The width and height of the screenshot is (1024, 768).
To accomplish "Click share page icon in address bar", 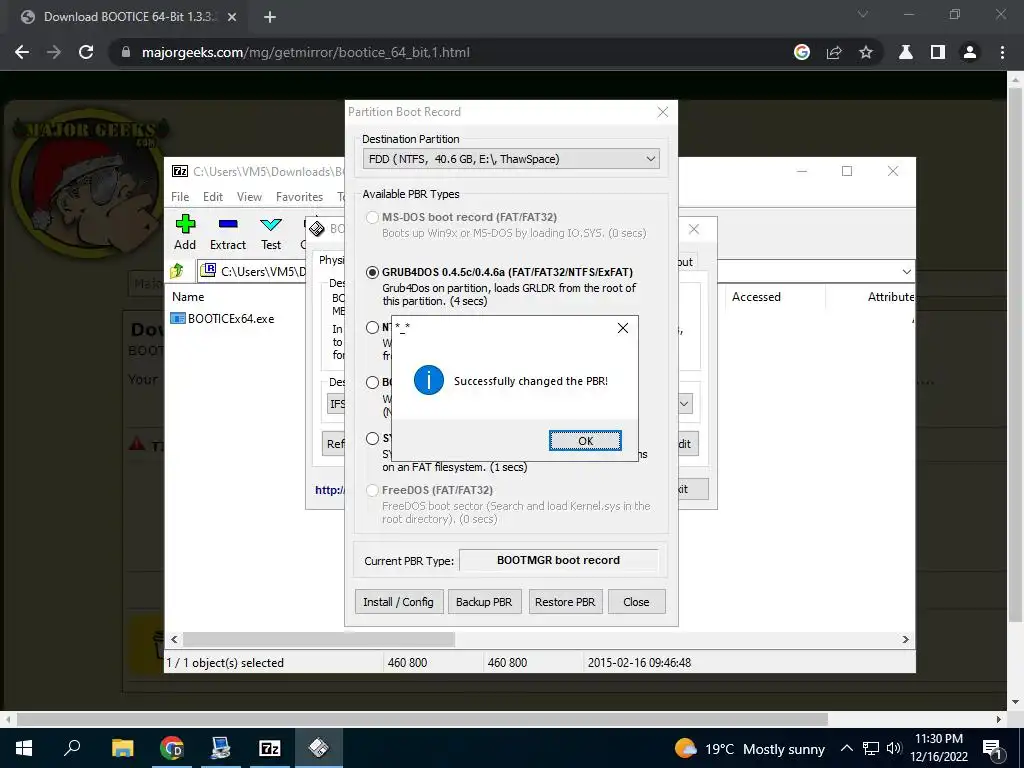I will (x=834, y=52).
